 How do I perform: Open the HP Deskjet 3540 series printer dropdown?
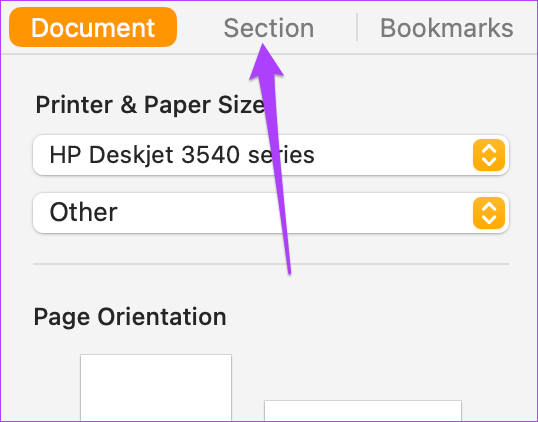pyautogui.click(x=271, y=155)
